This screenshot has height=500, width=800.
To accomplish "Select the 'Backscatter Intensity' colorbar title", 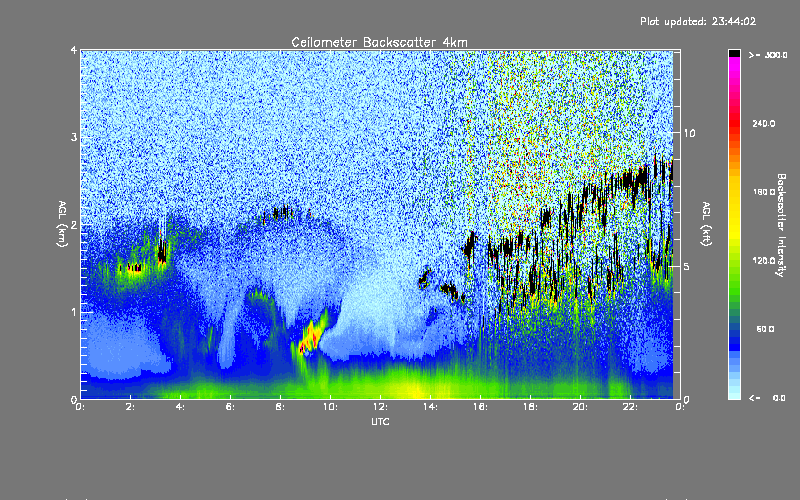I will 781,225.
